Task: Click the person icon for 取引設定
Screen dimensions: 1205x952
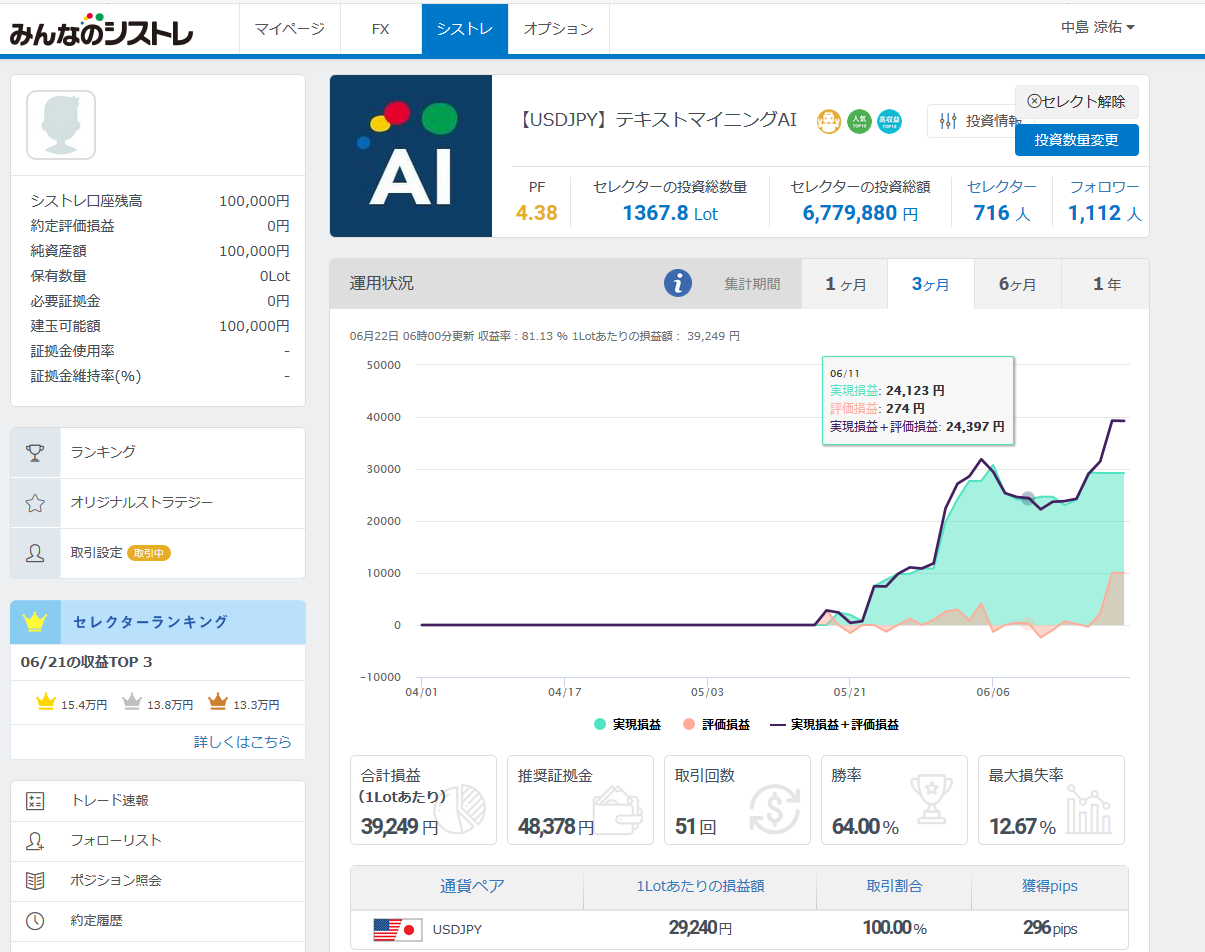Action: point(35,553)
